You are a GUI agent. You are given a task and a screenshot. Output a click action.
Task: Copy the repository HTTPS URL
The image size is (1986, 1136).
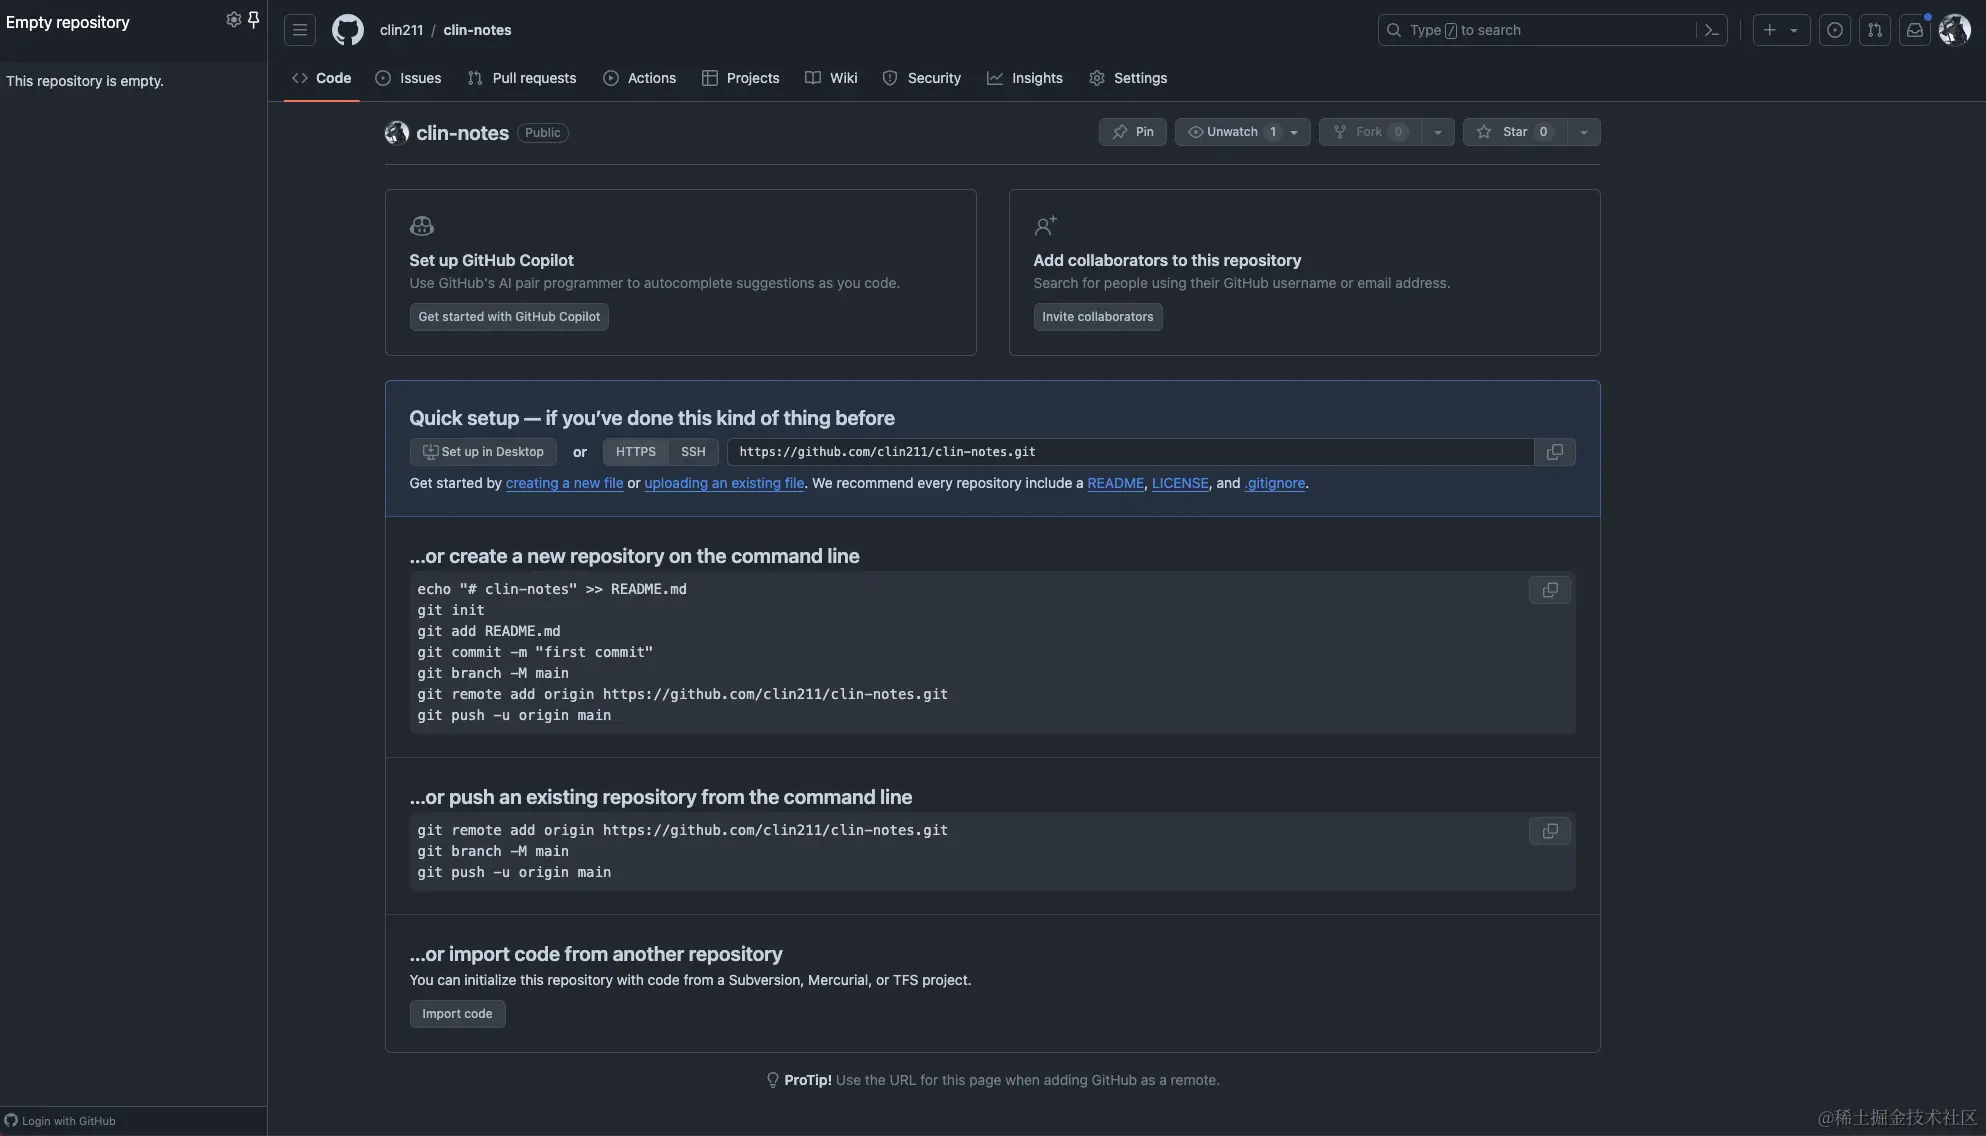coord(1554,452)
